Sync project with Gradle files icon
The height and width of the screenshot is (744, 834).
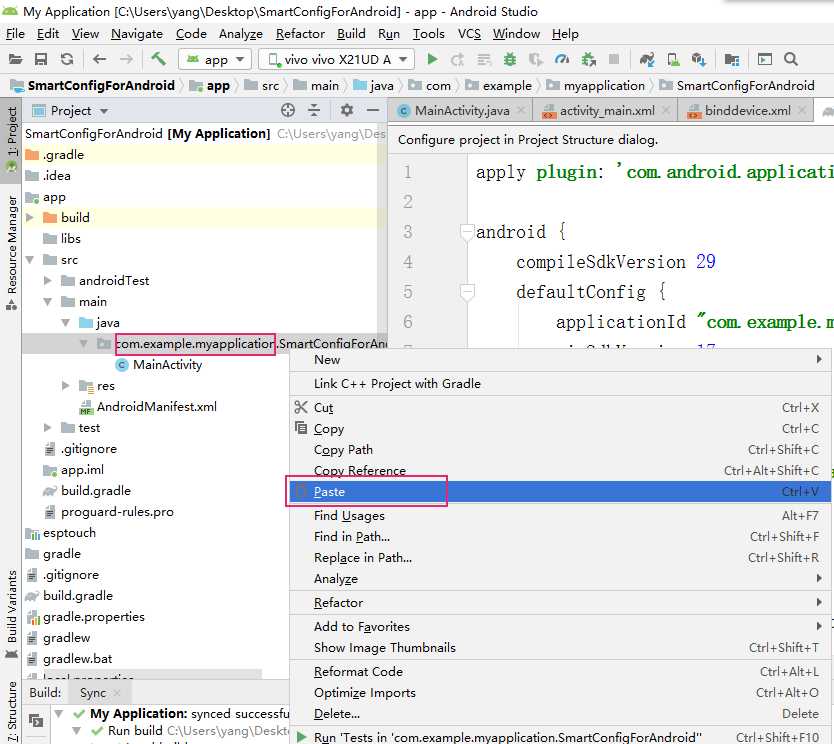pyautogui.click(x=647, y=59)
